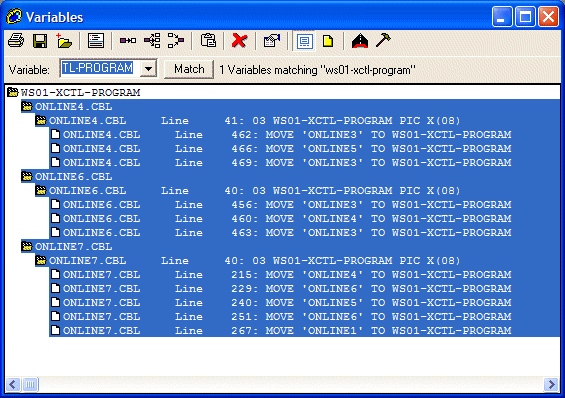Click the expand tree branches icon

152,41
